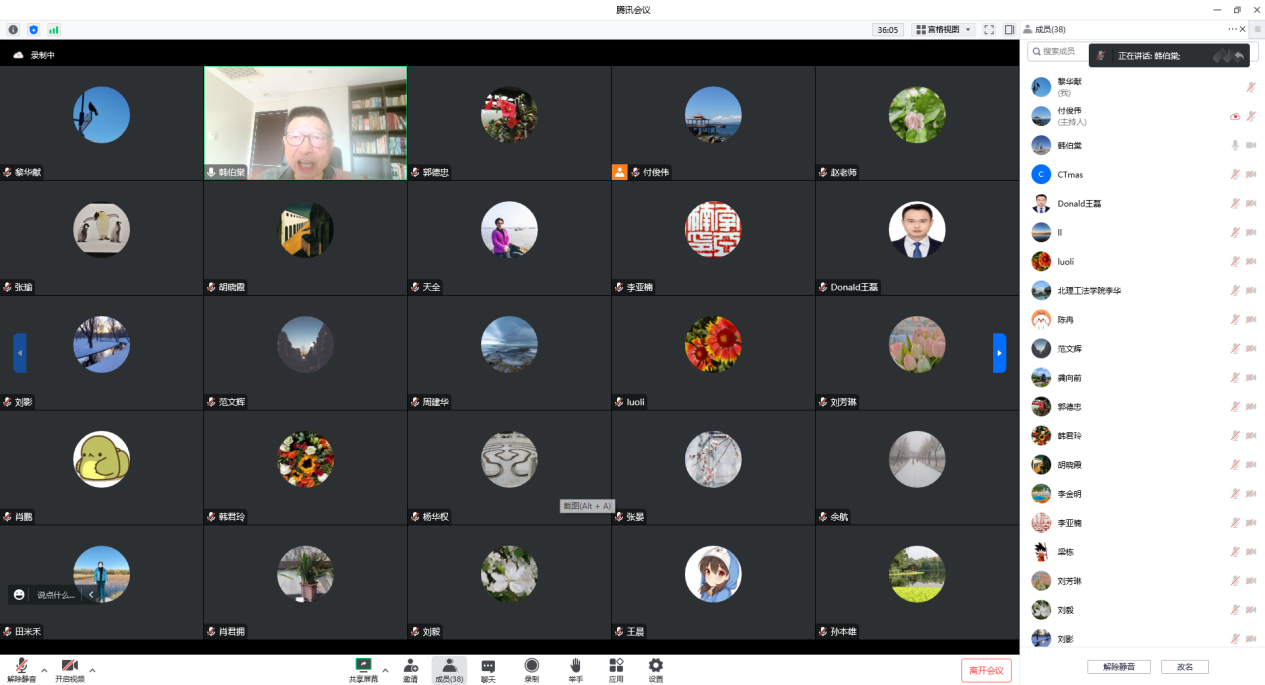
Task: Toggle the side panel layout icon
Action: (x=1009, y=30)
